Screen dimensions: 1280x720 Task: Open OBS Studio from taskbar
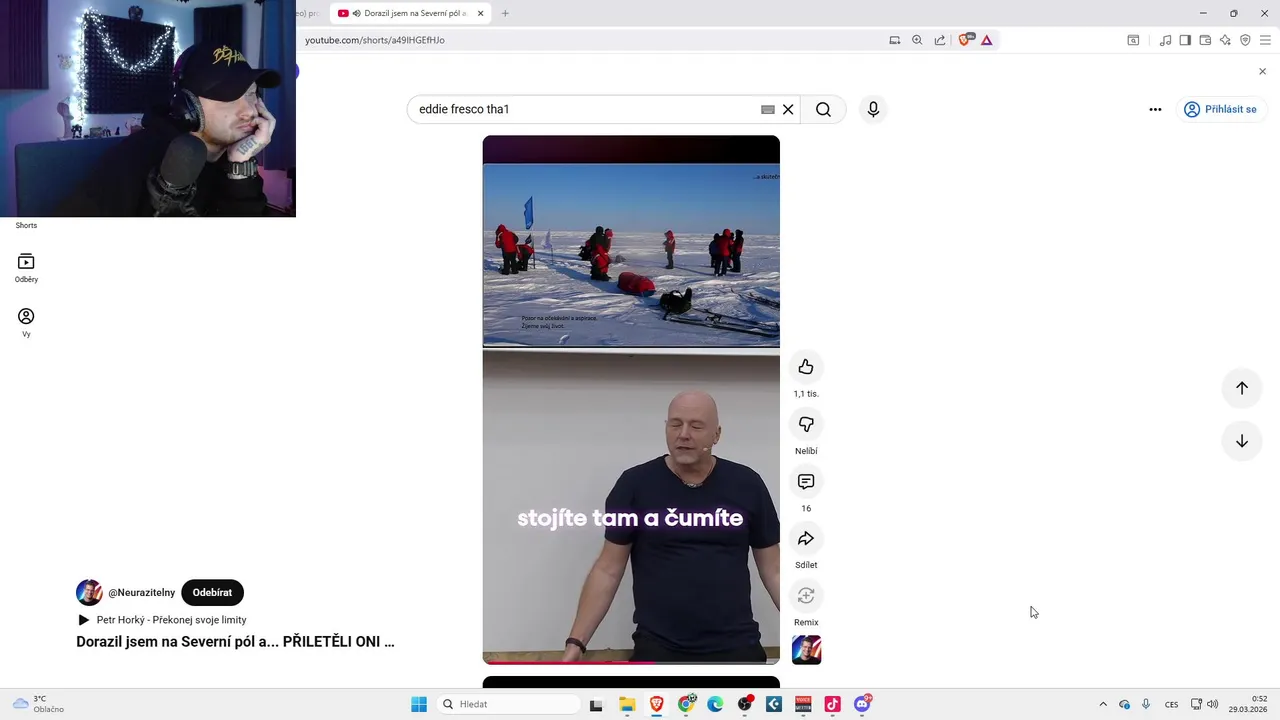point(745,704)
